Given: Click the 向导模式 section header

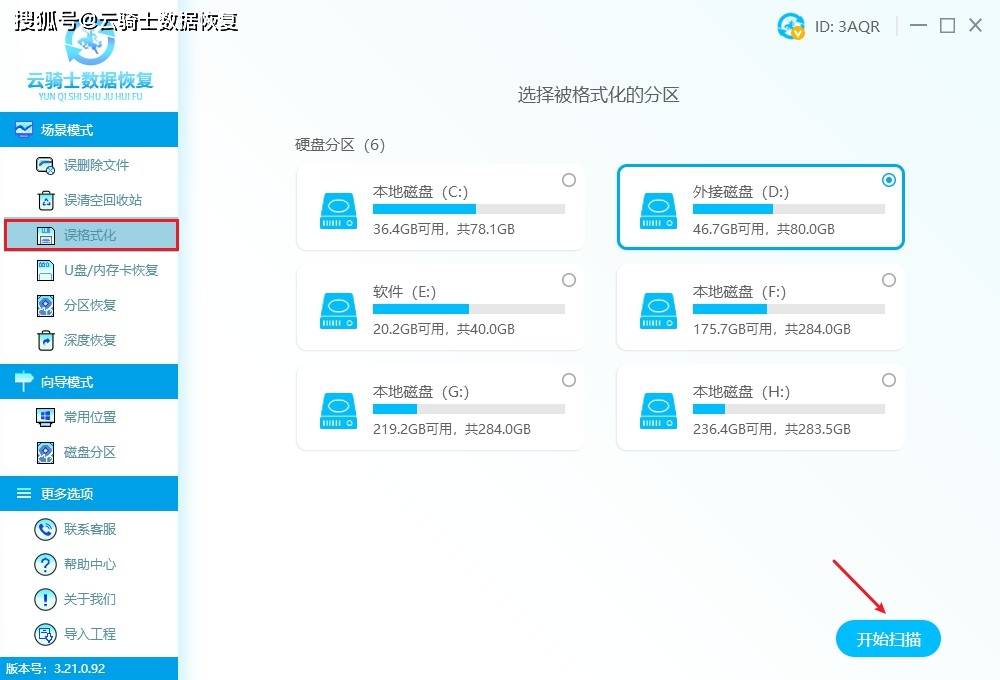Looking at the screenshot, I should [x=89, y=381].
